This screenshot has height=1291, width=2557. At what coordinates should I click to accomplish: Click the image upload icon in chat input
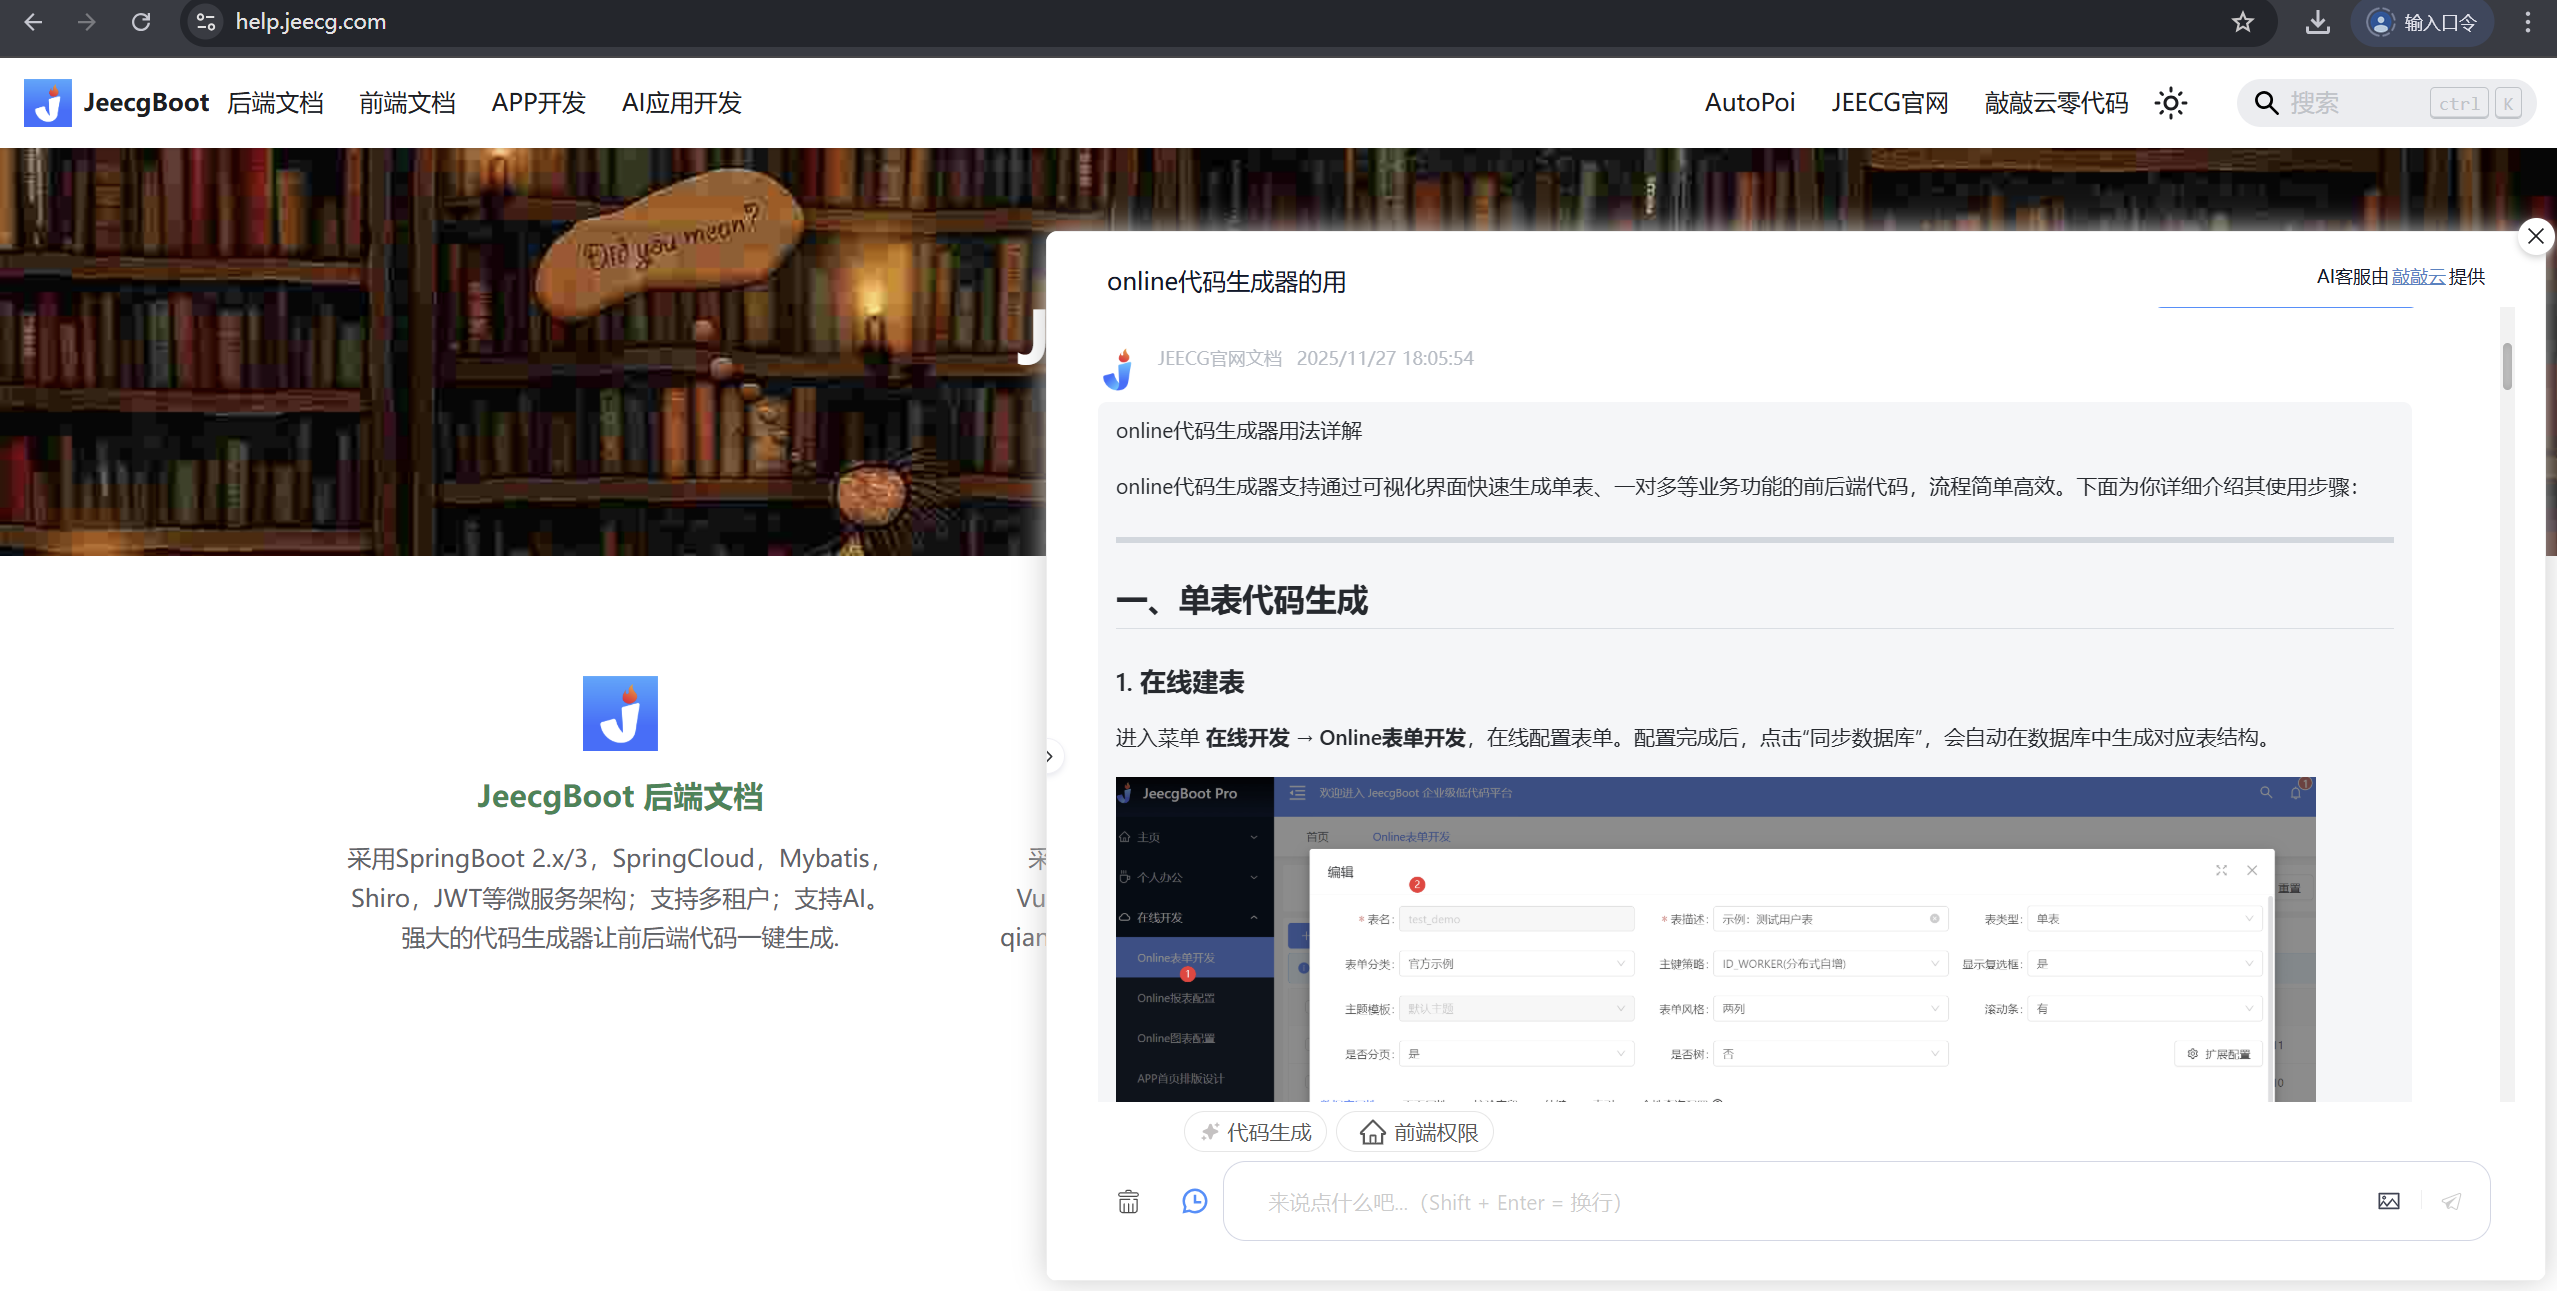[x=2388, y=1201]
